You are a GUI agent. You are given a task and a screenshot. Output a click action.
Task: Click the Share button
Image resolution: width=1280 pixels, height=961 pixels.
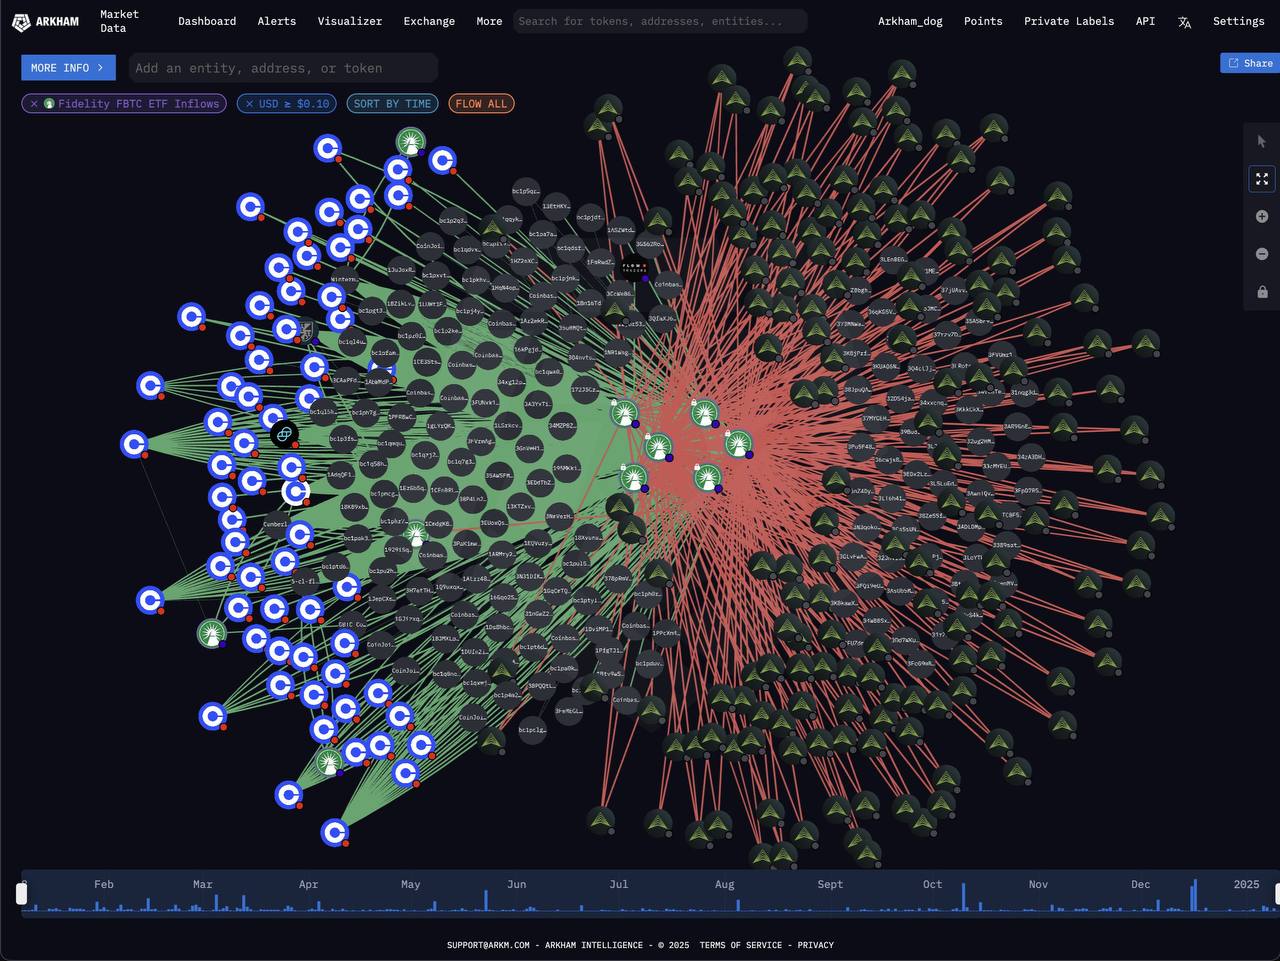(x=1250, y=63)
